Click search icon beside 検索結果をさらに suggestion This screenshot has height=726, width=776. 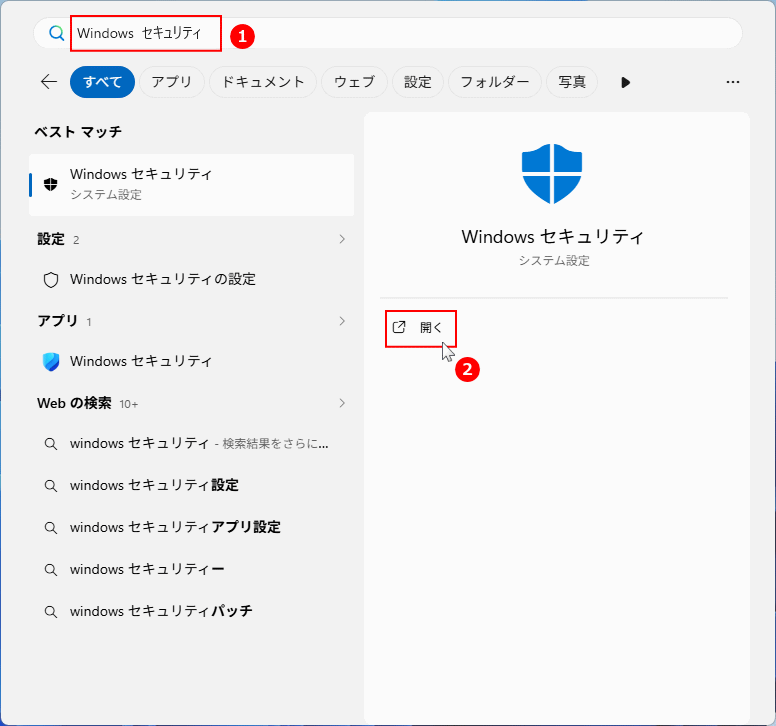tap(50, 444)
